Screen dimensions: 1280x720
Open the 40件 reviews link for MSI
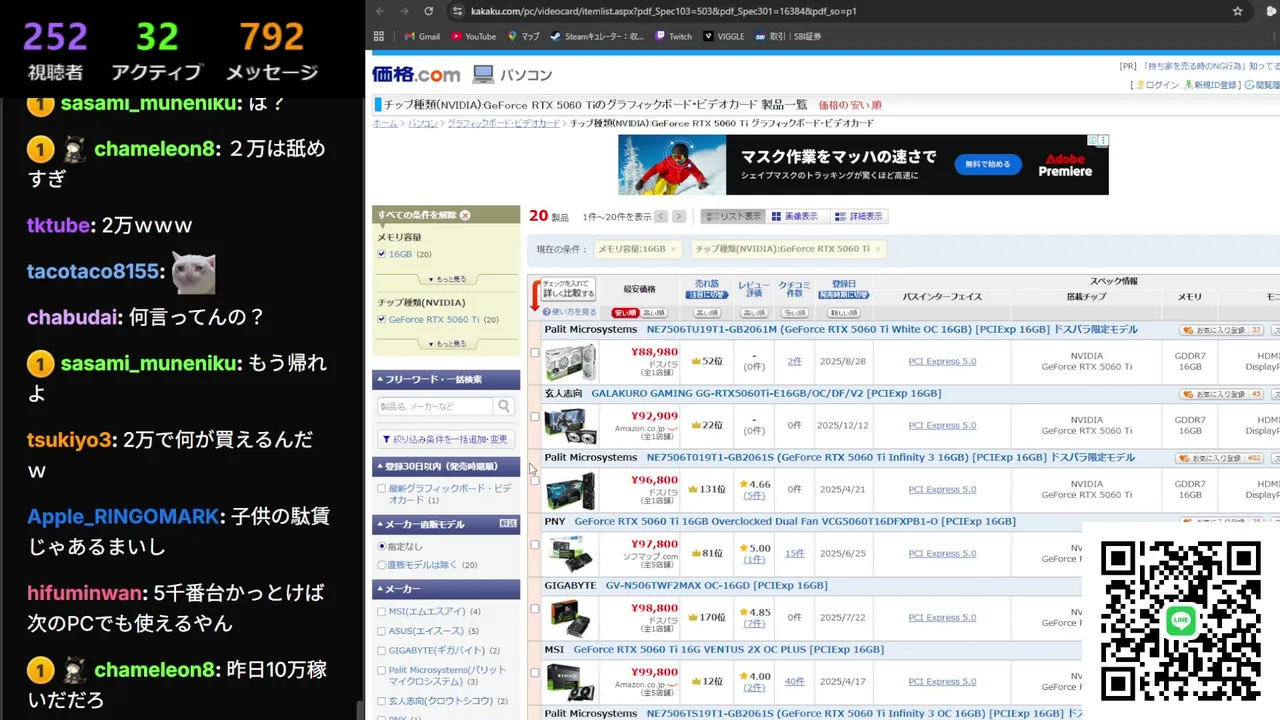click(794, 682)
